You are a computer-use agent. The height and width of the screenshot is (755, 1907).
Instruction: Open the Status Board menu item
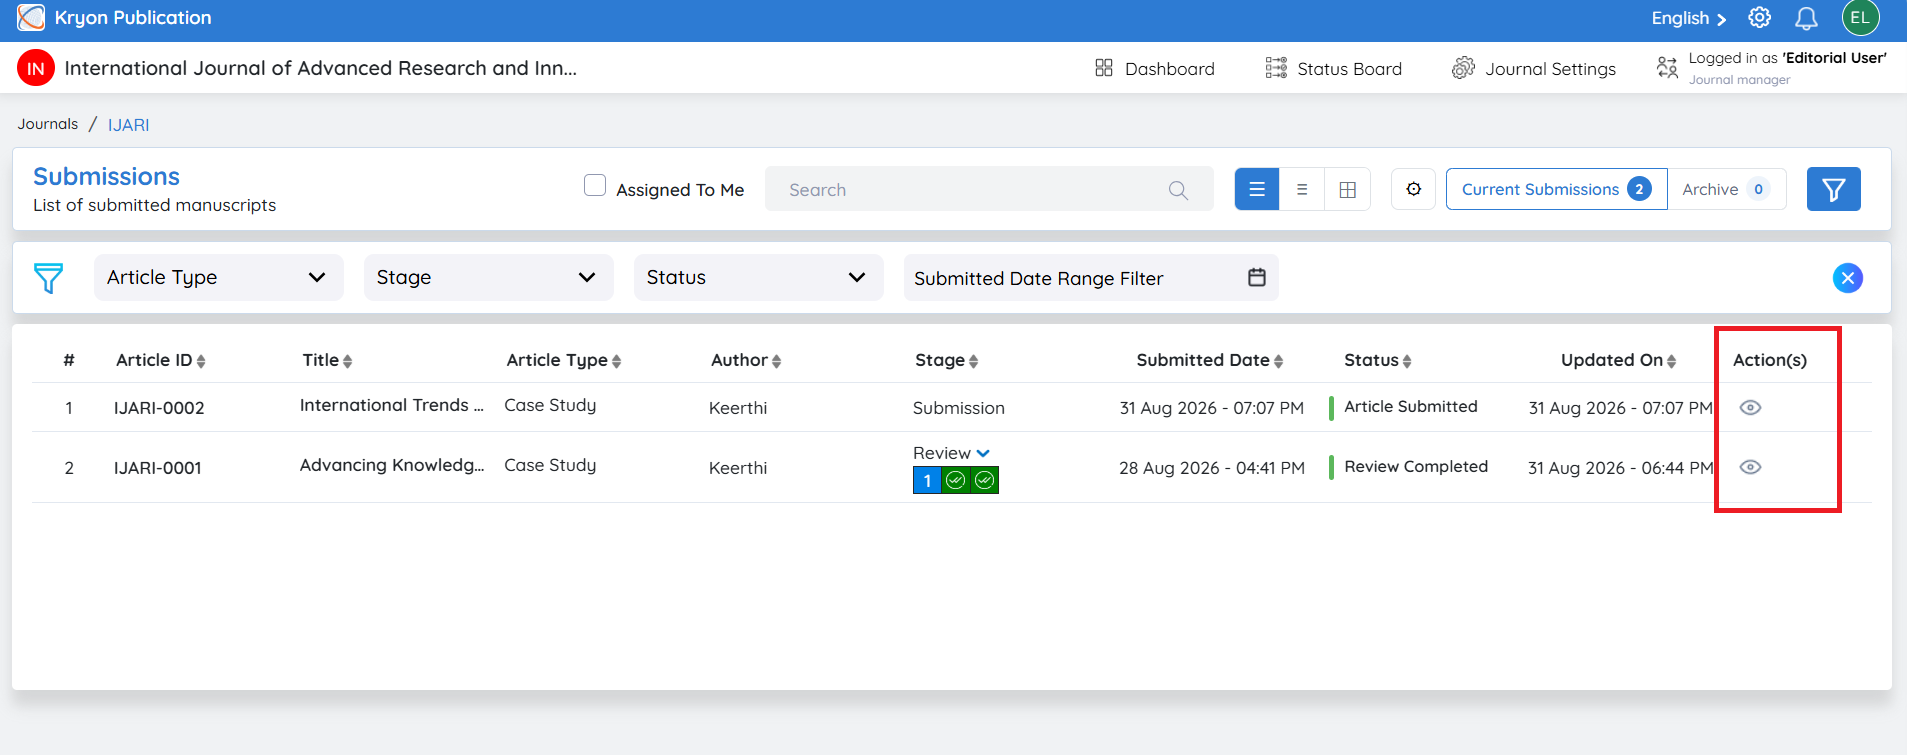[x=1334, y=68]
